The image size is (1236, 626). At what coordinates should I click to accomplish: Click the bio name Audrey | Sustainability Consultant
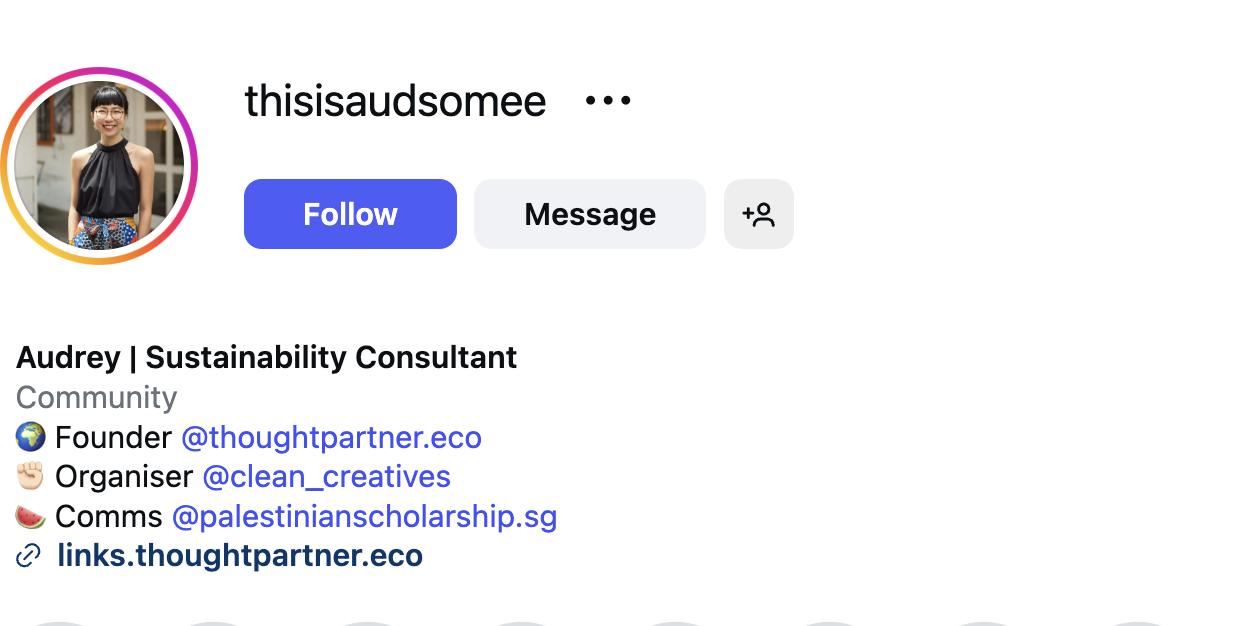click(x=266, y=357)
